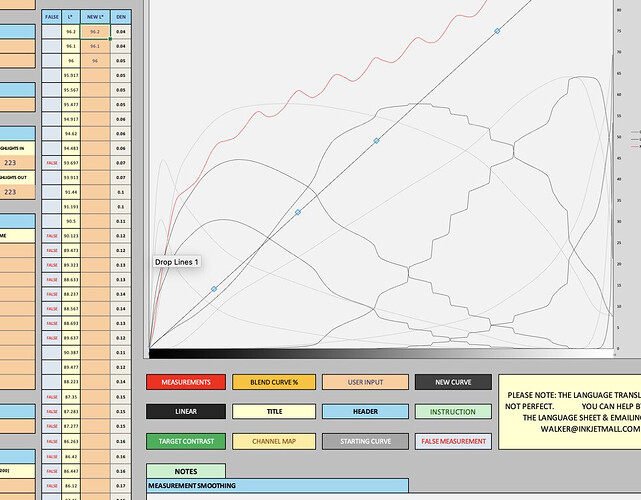This screenshot has height=500, width=641.
Task: Click the red MEASUREMENTS legend box
Action: [185, 382]
